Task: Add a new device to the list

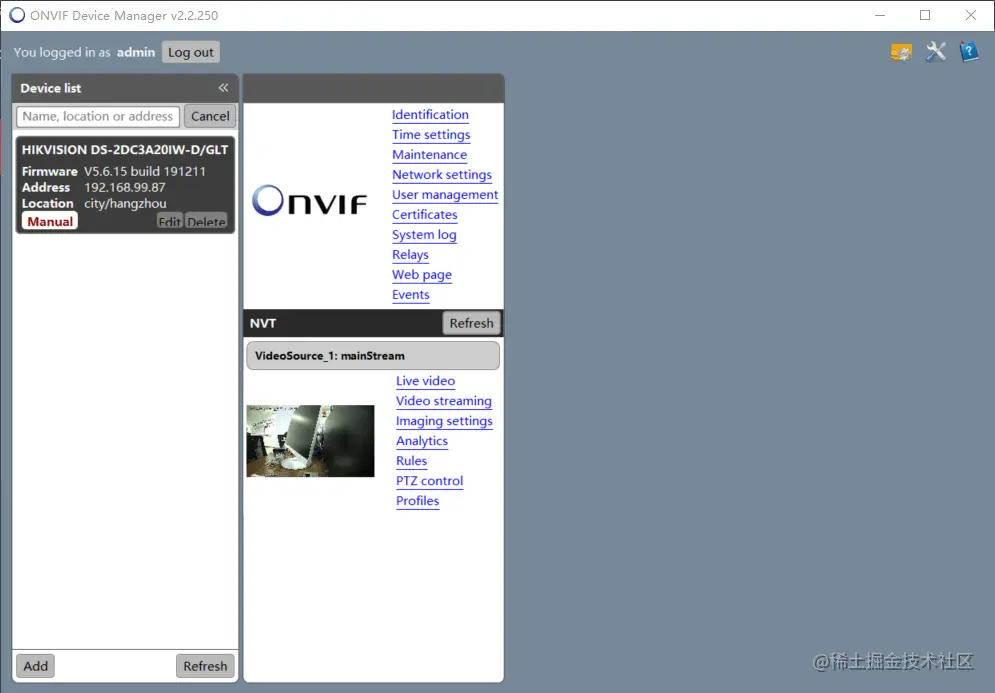Action: pos(36,666)
